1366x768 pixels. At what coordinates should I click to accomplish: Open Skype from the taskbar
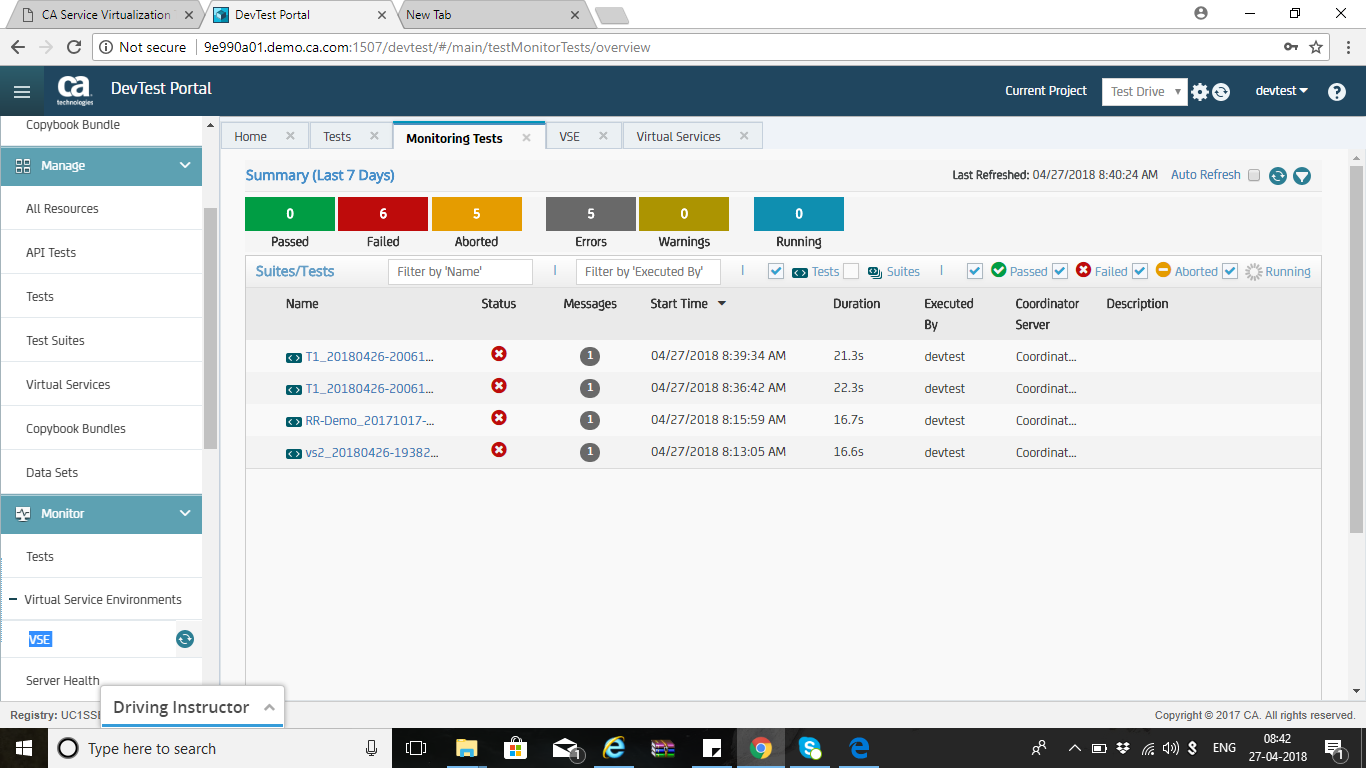click(x=810, y=748)
